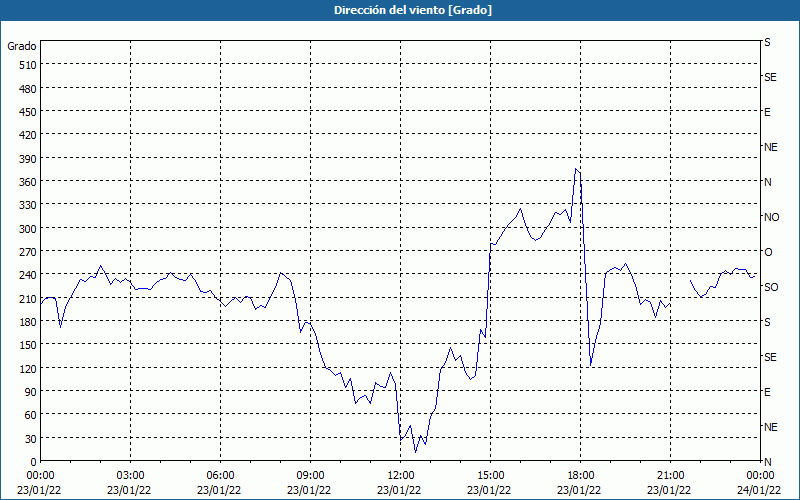Click the '00:00 24/01/22' time axis label
Viewport: 800px width, 500px height.
[760, 483]
